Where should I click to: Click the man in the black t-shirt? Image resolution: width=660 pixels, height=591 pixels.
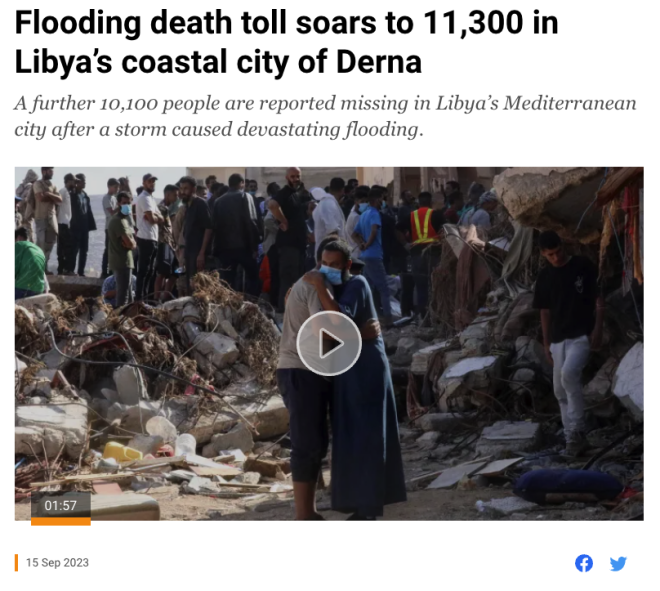568,341
